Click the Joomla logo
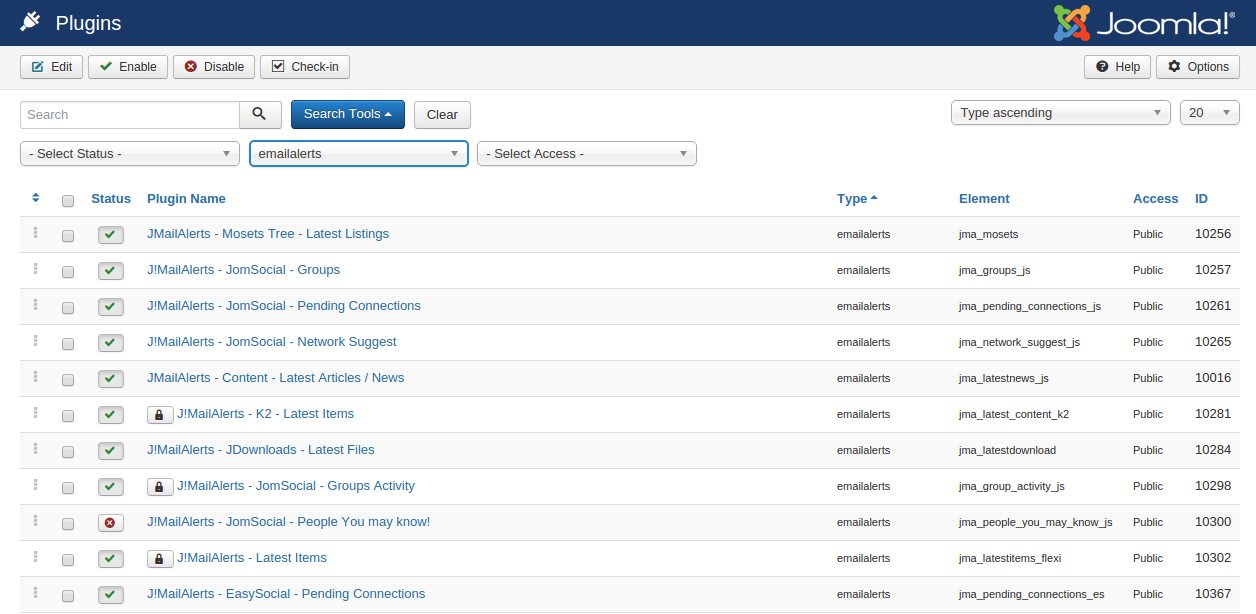 pyautogui.click(x=1144, y=22)
